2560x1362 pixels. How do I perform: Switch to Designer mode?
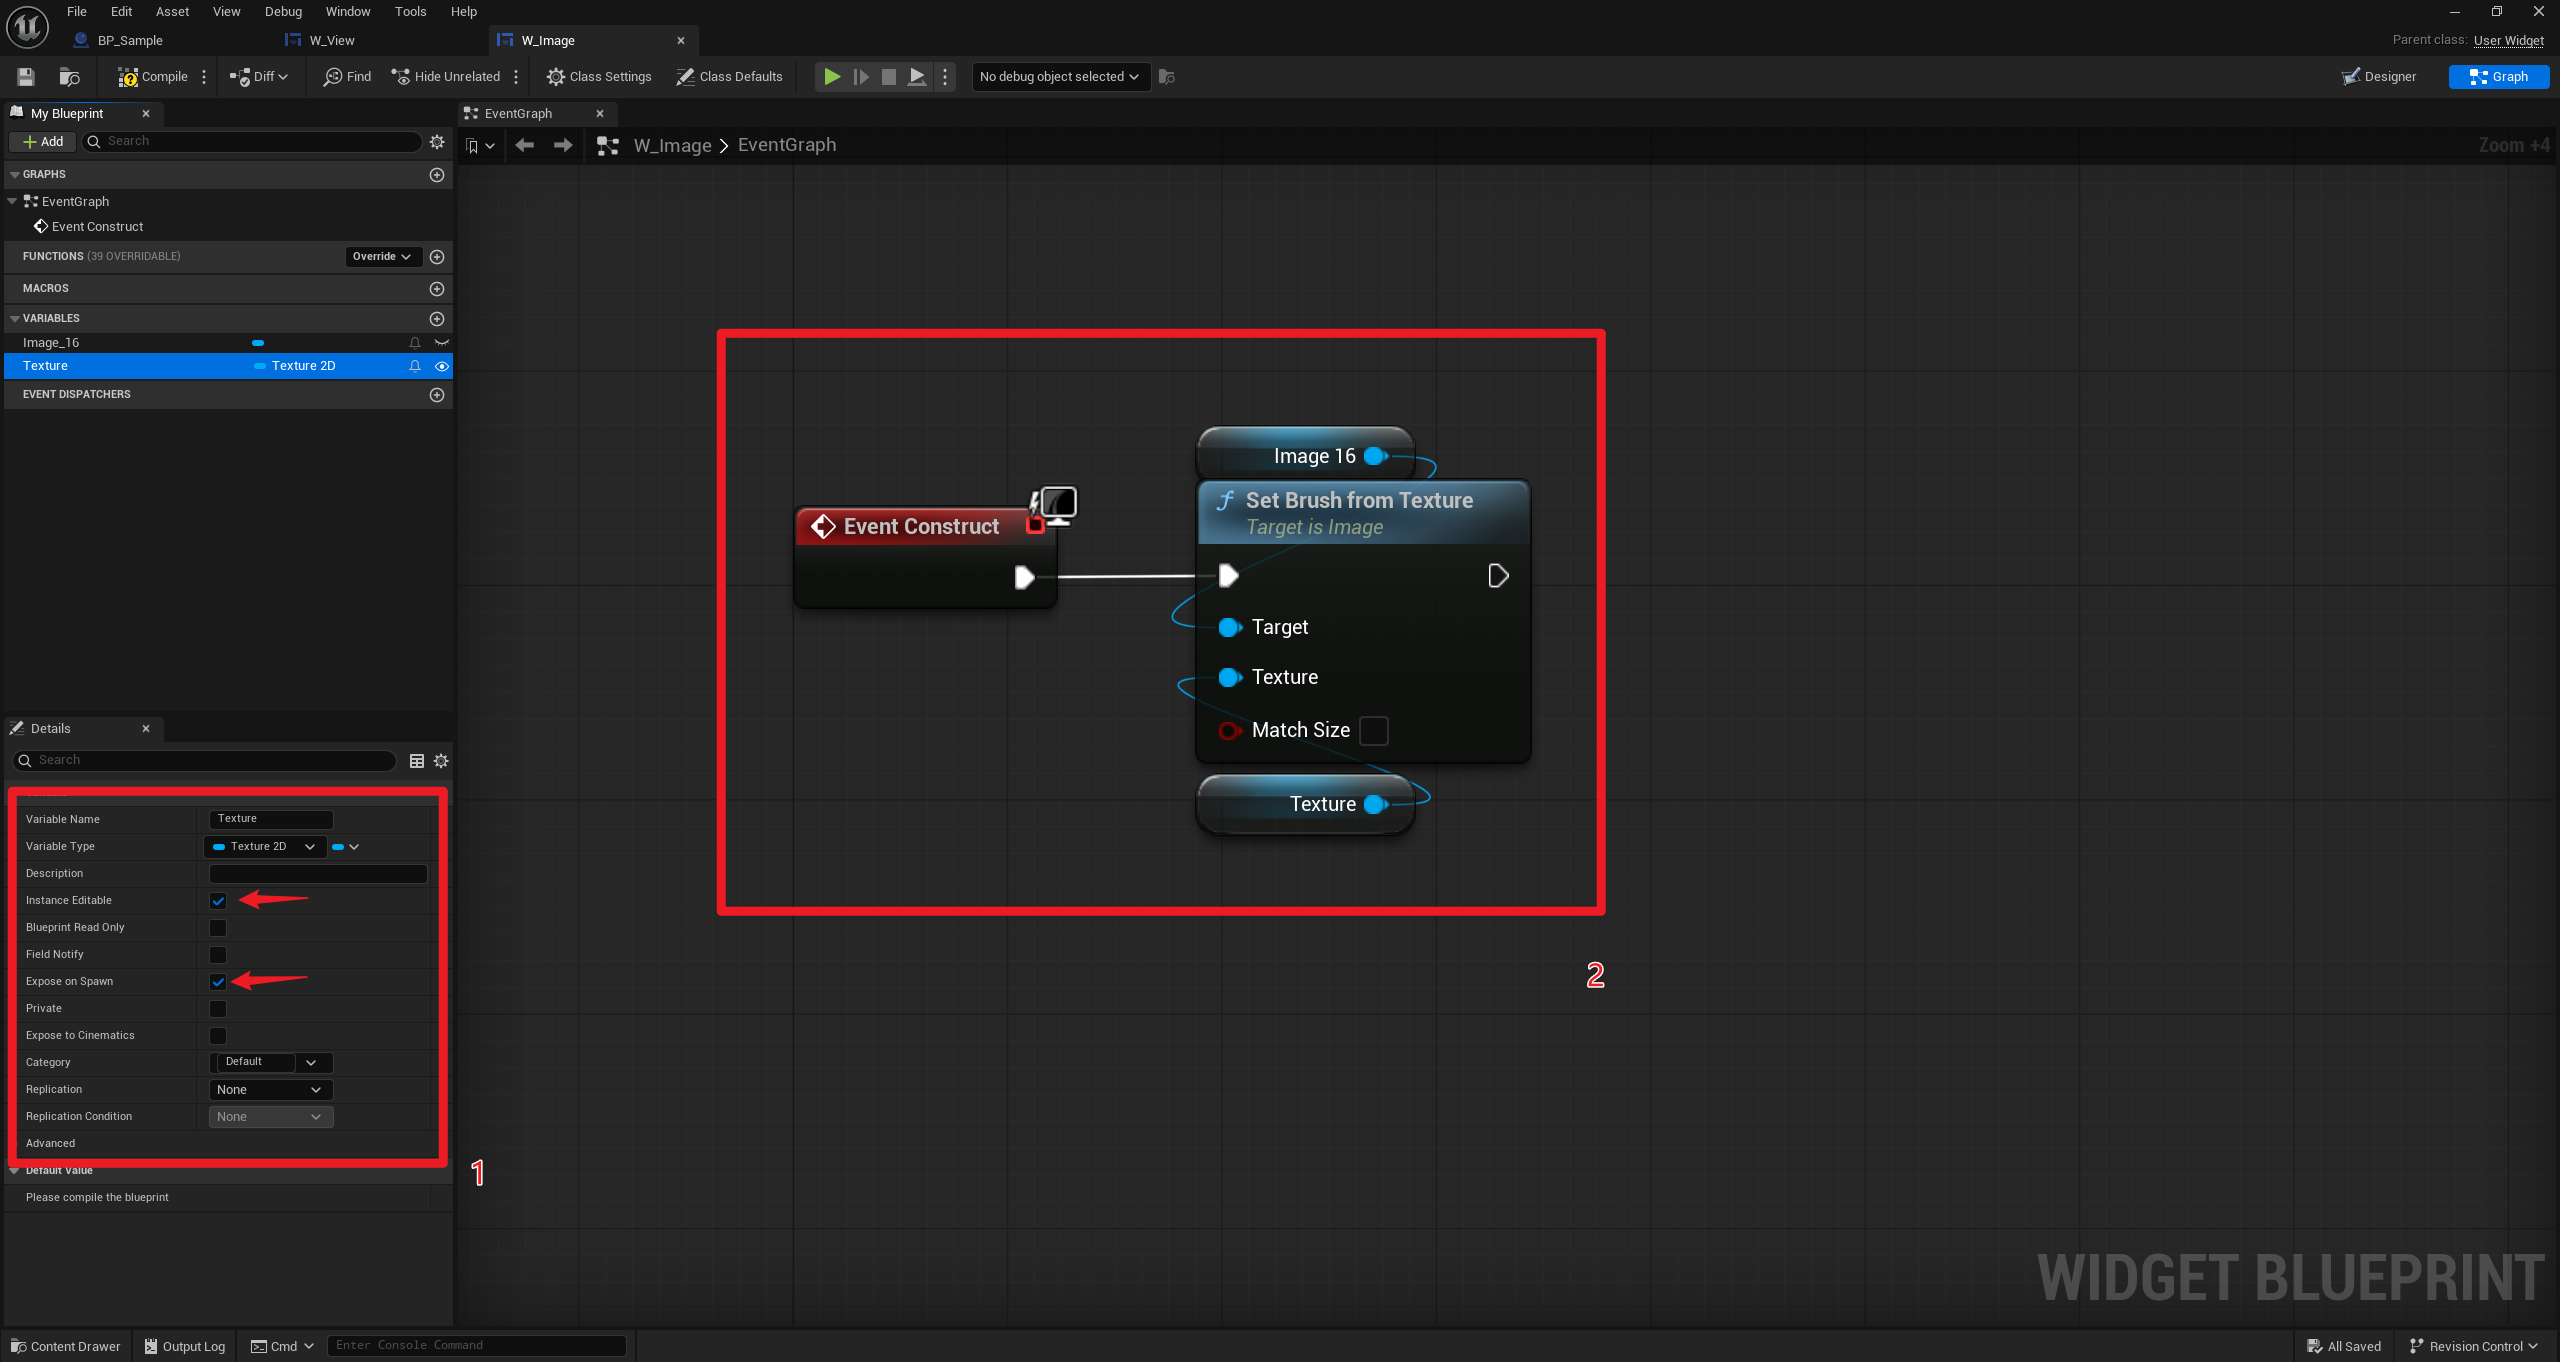[2379, 77]
